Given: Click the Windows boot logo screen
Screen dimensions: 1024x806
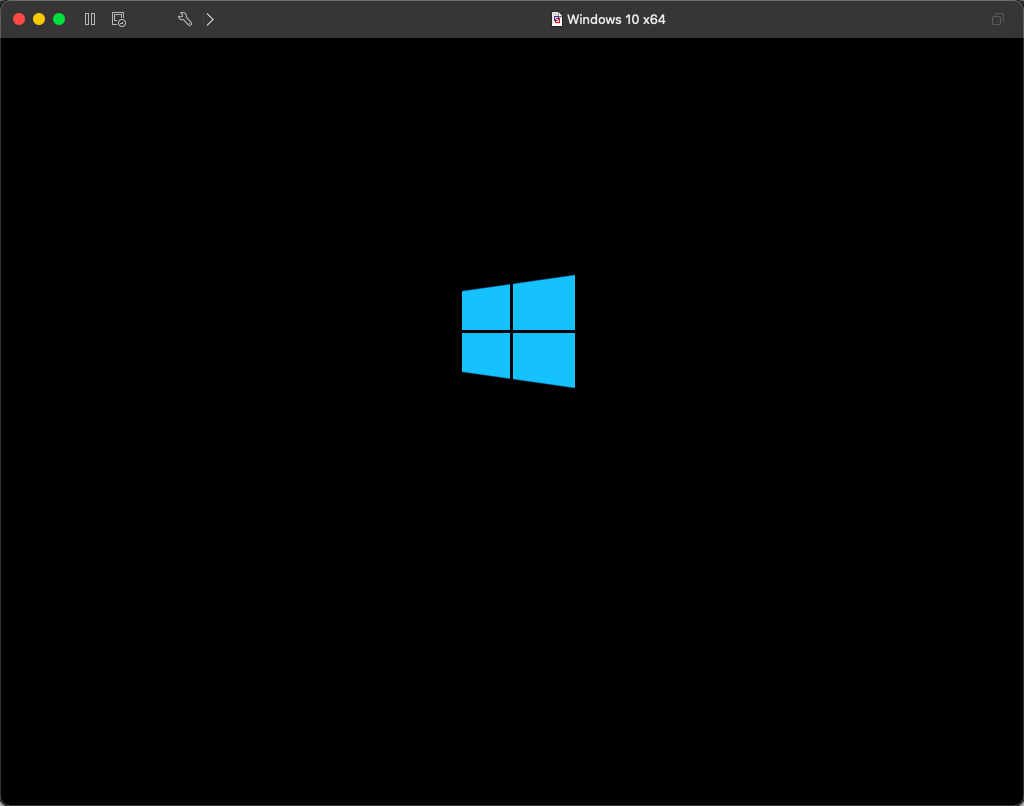Looking at the screenshot, I should click(x=519, y=331).
